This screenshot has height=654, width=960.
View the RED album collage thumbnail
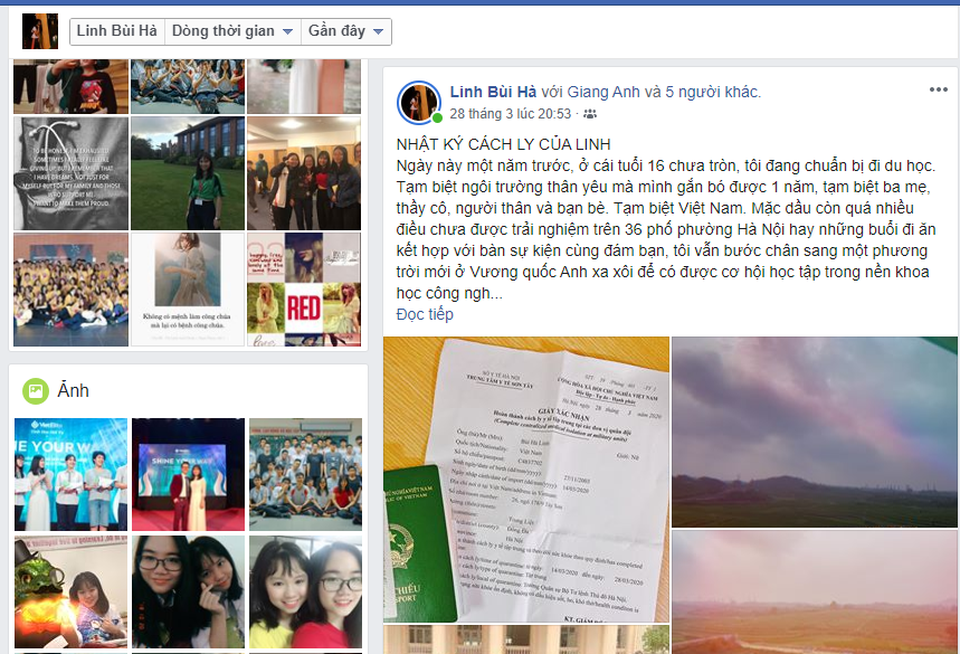(304, 290)
